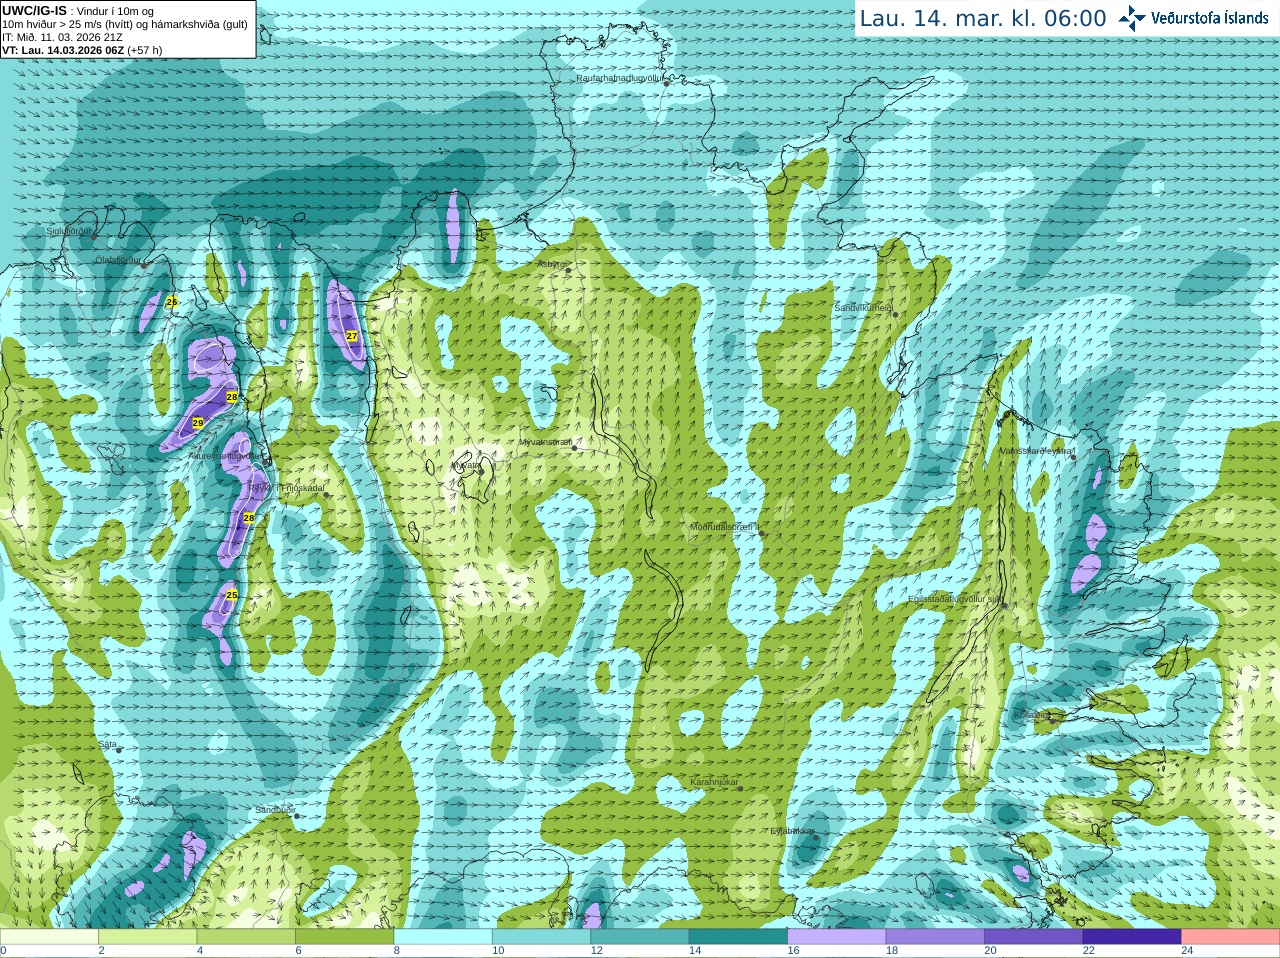Select the Ásbyrgi station label

552,264
